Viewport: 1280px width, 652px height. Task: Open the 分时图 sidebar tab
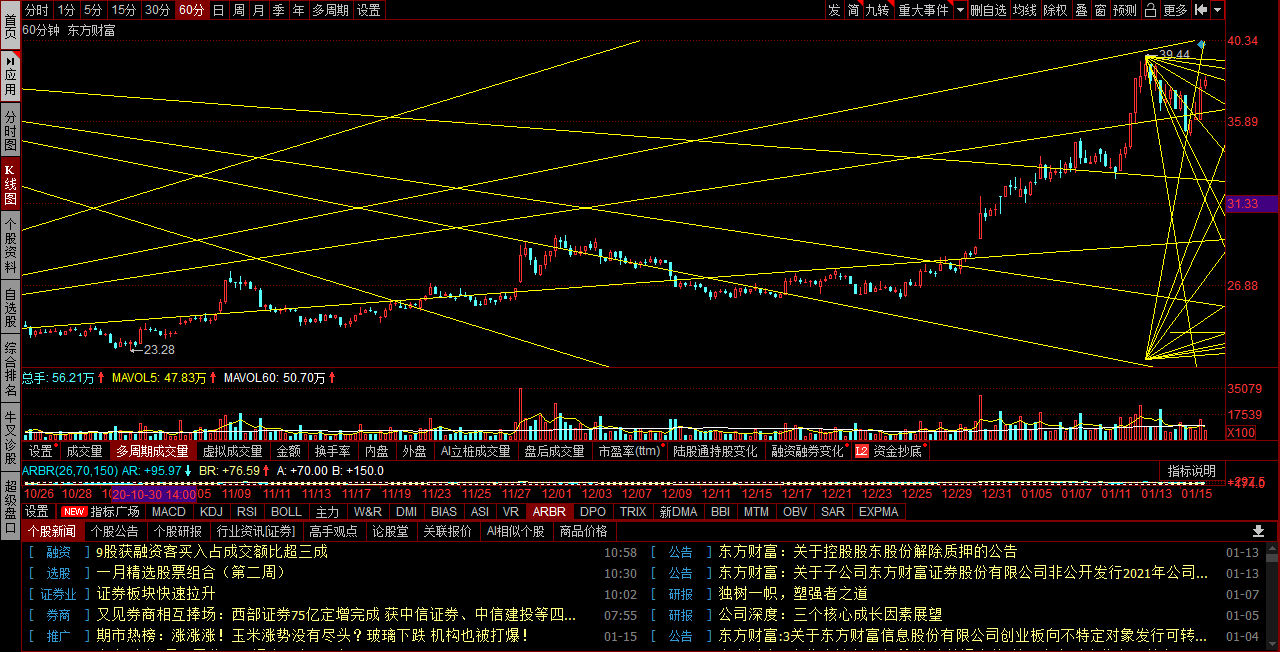coord(10,131)
